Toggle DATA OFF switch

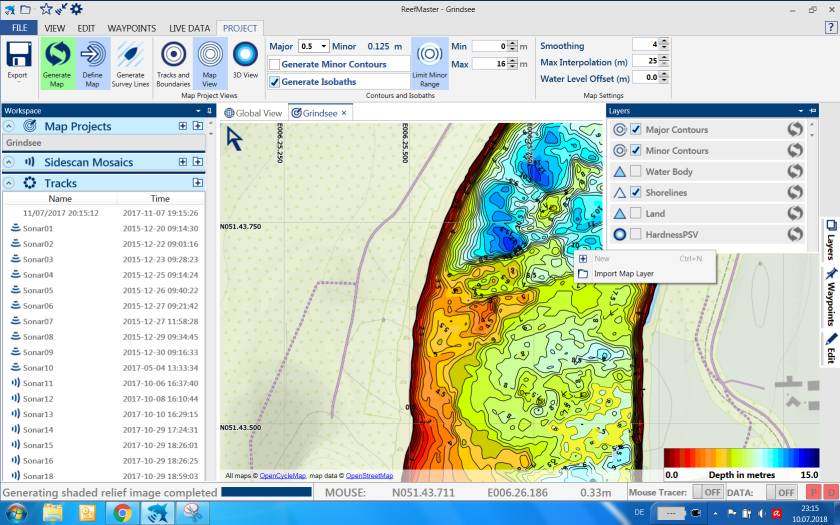tap(781, 492)
